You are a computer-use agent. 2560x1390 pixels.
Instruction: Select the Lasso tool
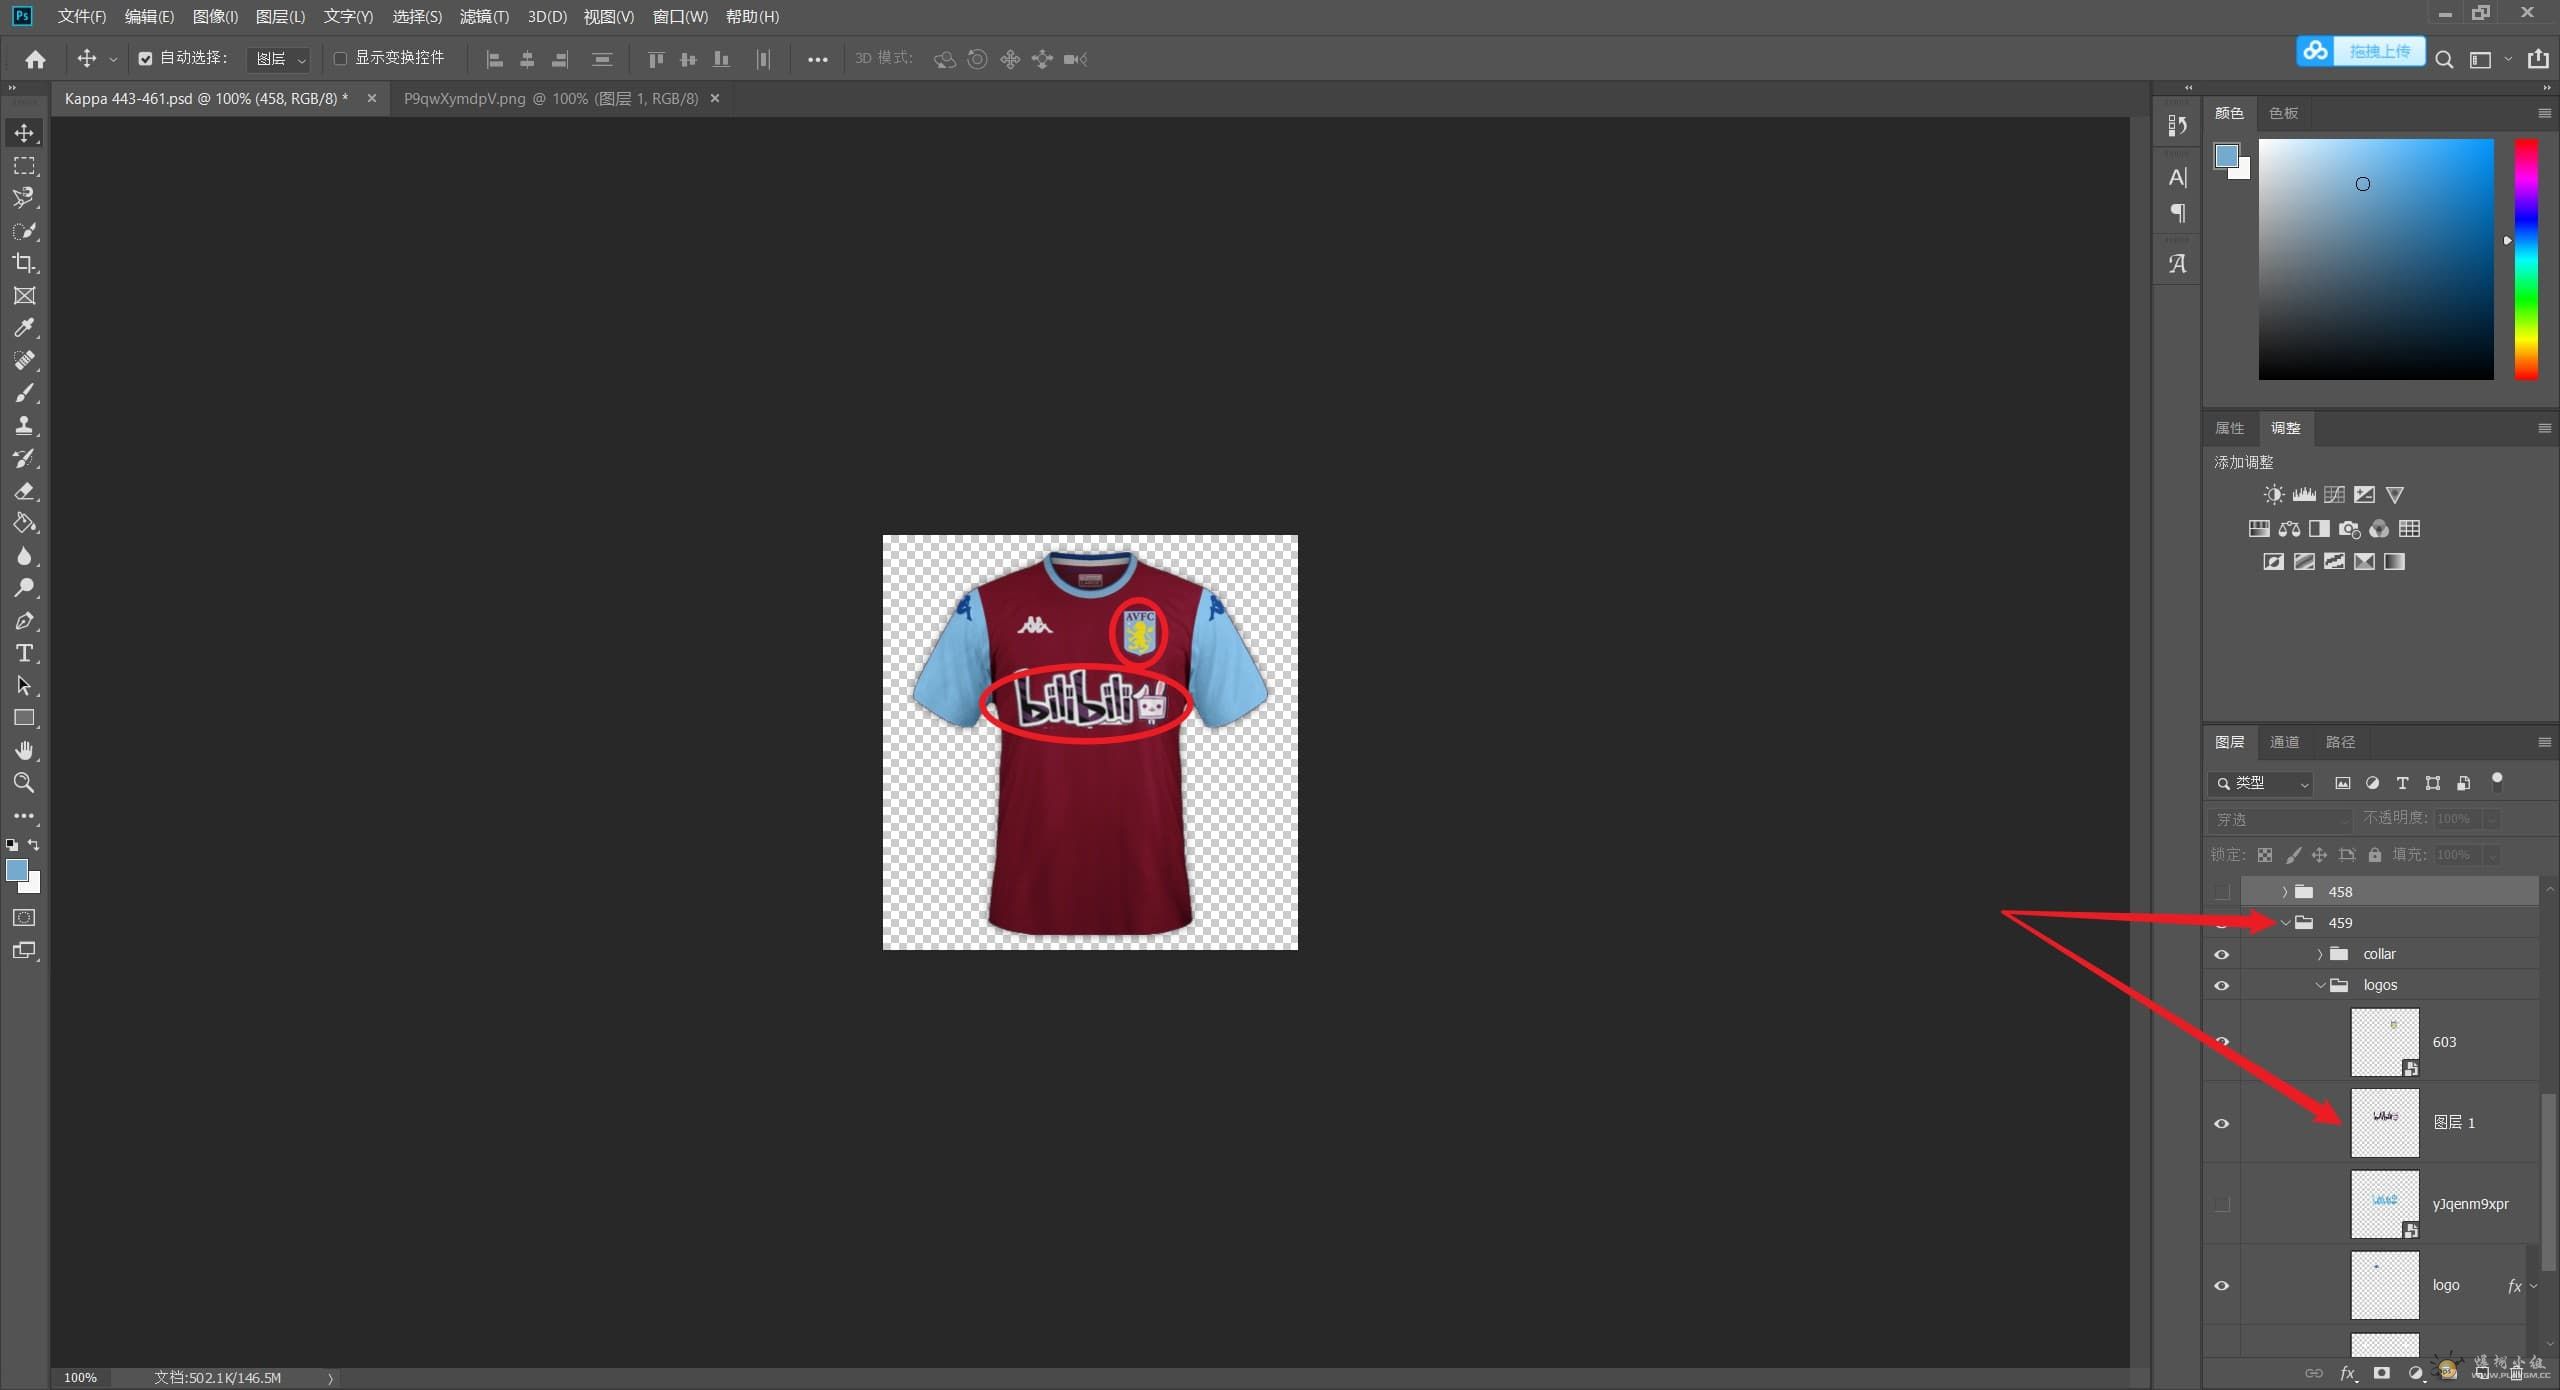pos(24,197)
